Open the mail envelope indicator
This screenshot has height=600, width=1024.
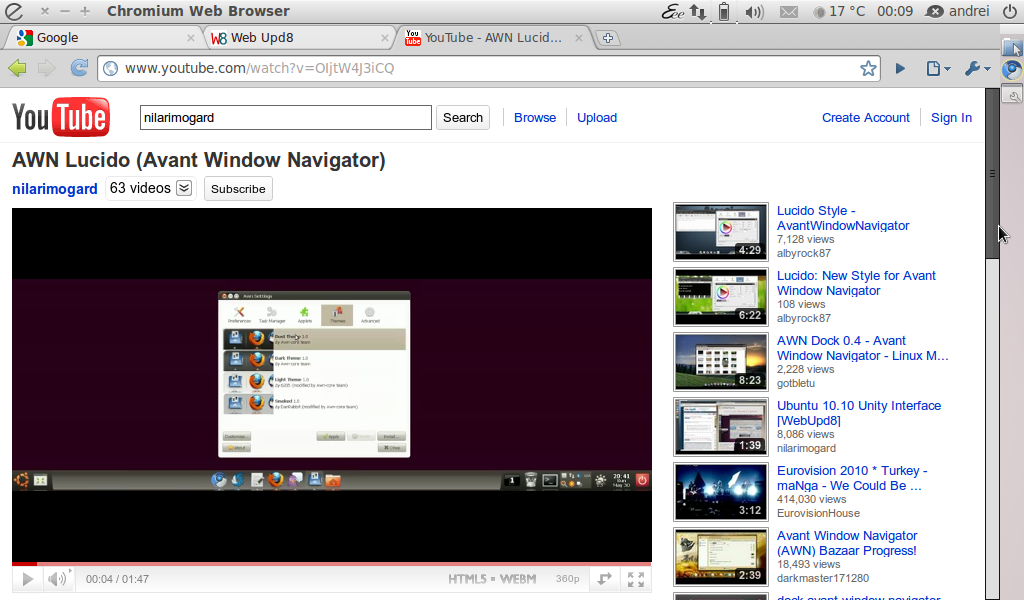point(789,11)
